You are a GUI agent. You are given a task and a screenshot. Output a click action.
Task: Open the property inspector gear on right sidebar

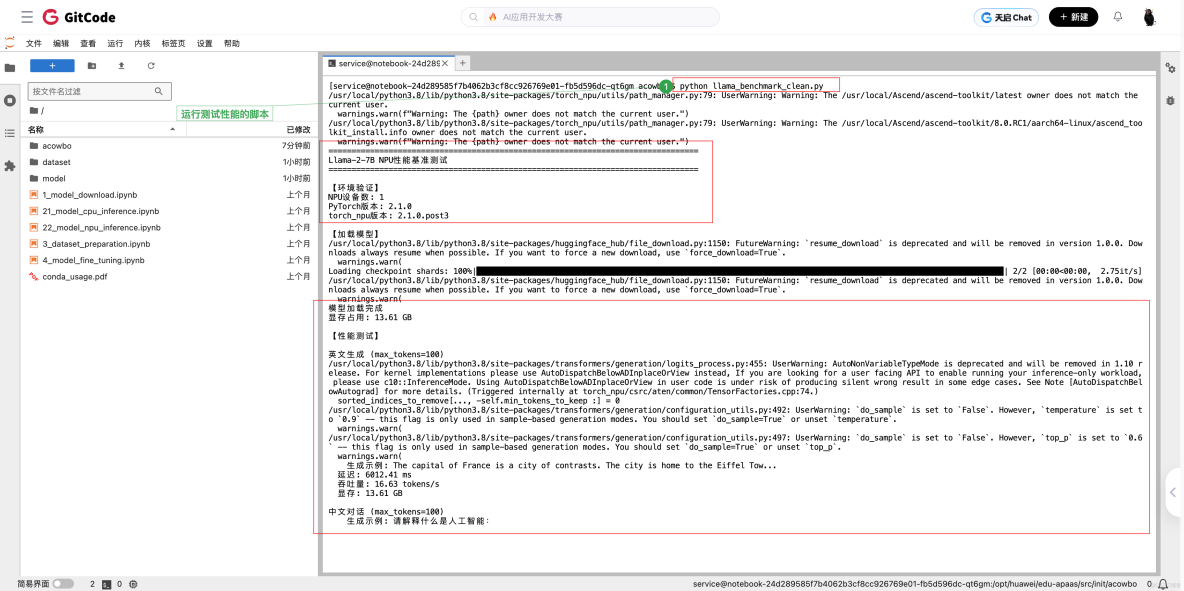tap(1171, 67)
